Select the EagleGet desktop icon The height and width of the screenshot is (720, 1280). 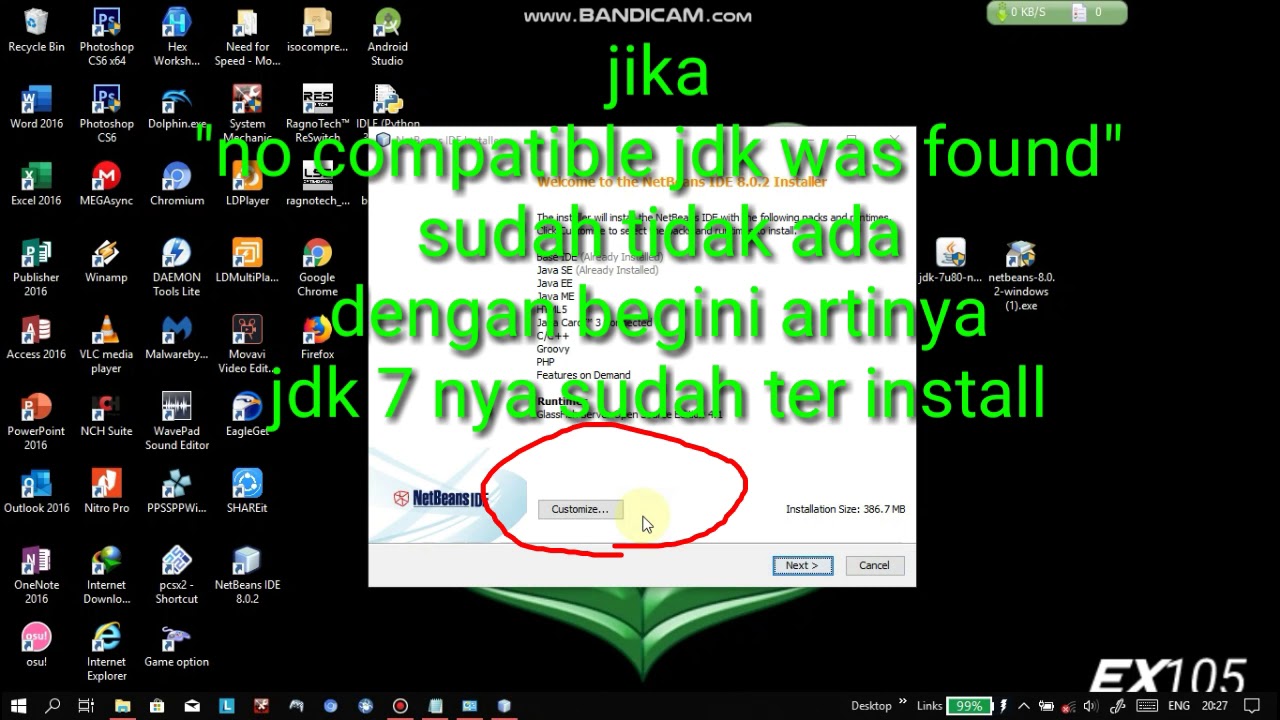tap(247, 416)
